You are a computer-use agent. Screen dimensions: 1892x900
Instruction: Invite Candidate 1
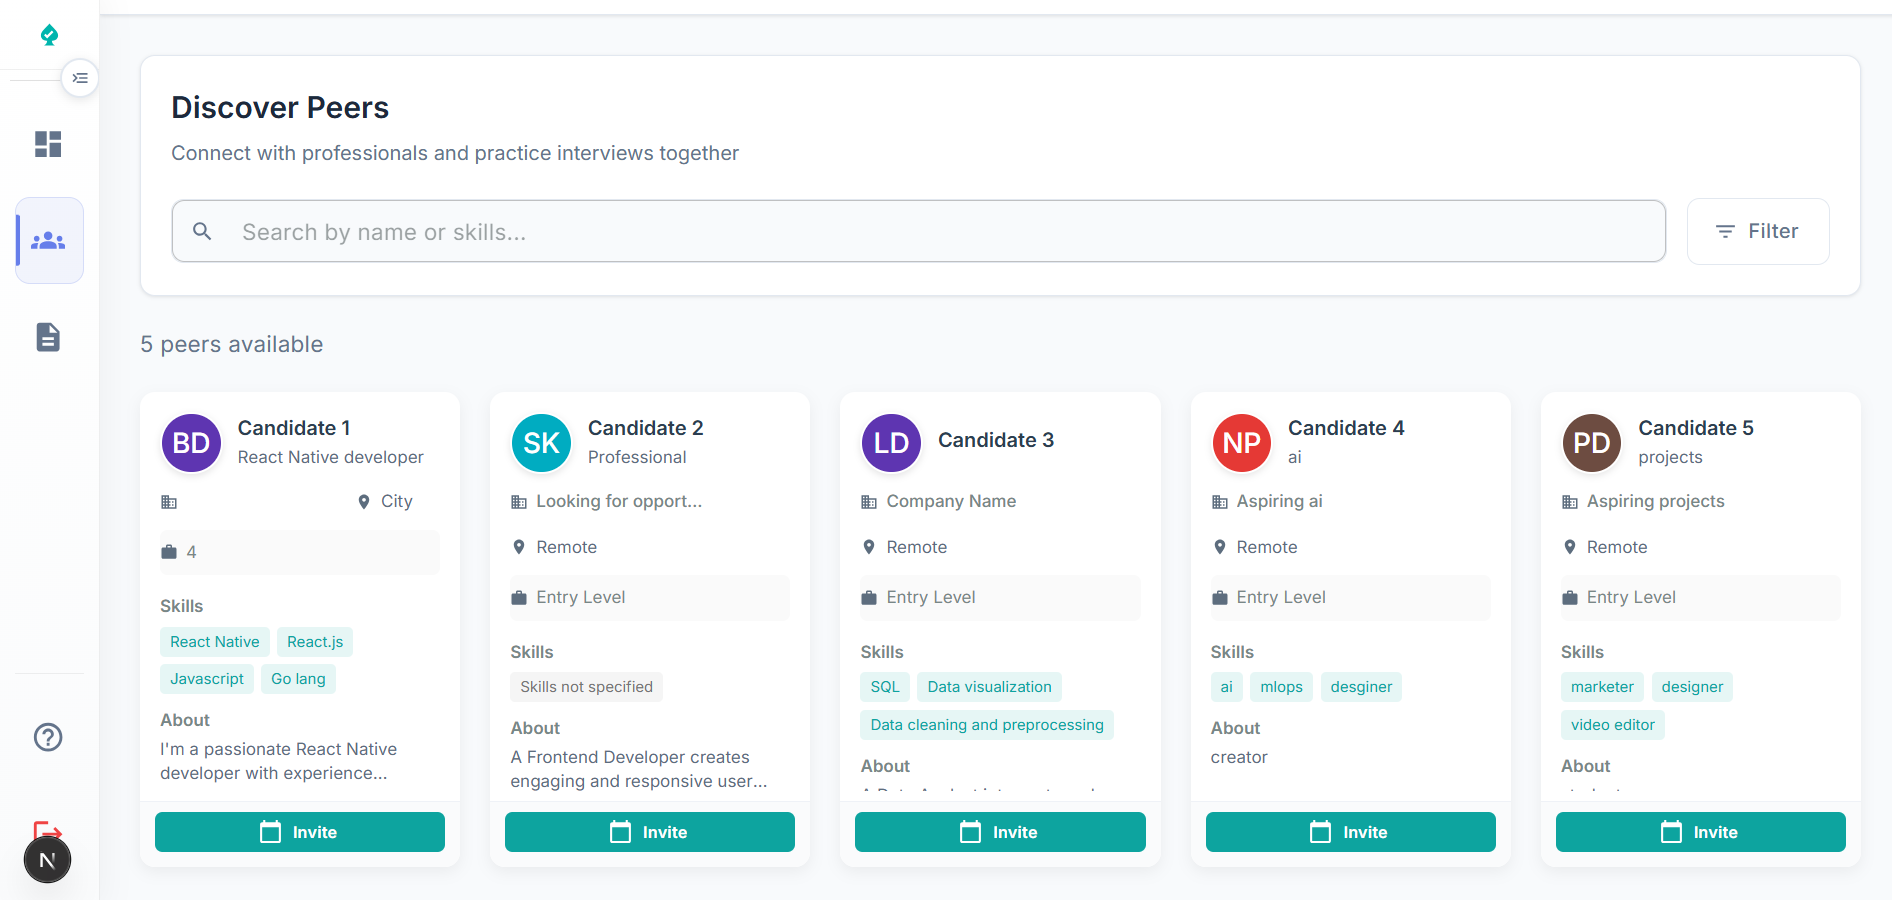click(x=299, y=832)
